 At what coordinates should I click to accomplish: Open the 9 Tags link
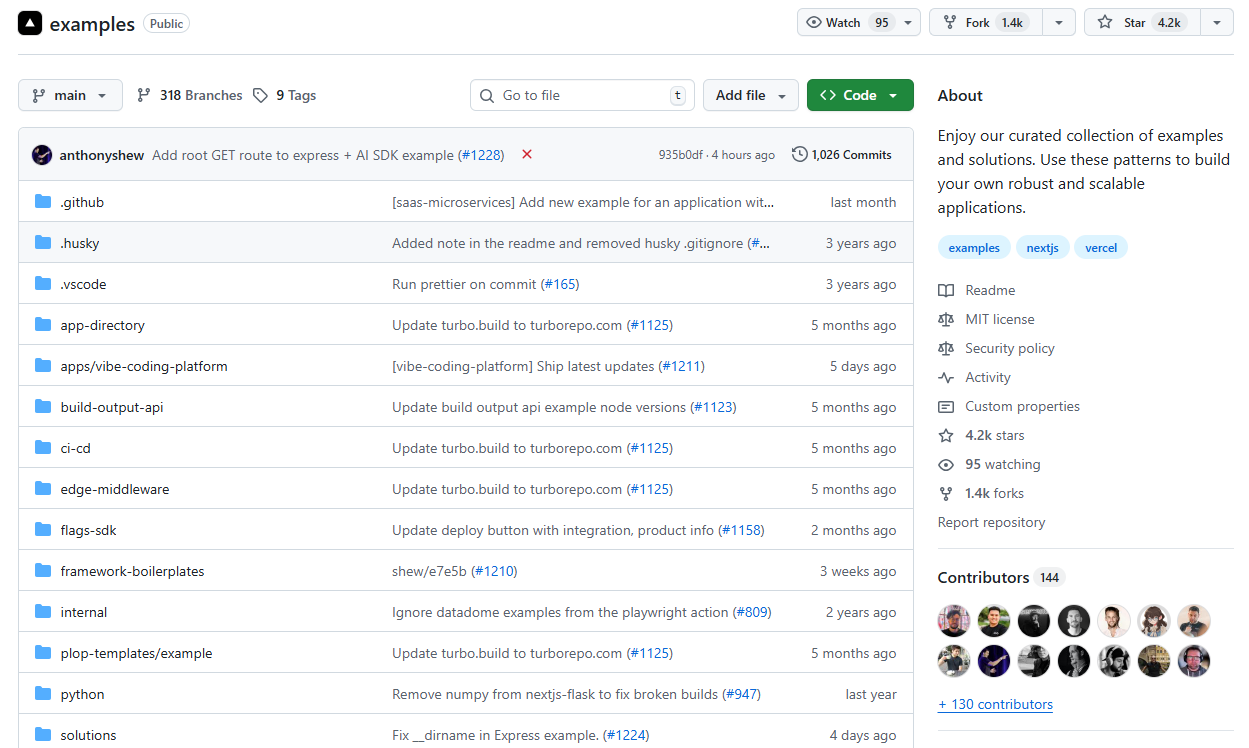point(284,95)
